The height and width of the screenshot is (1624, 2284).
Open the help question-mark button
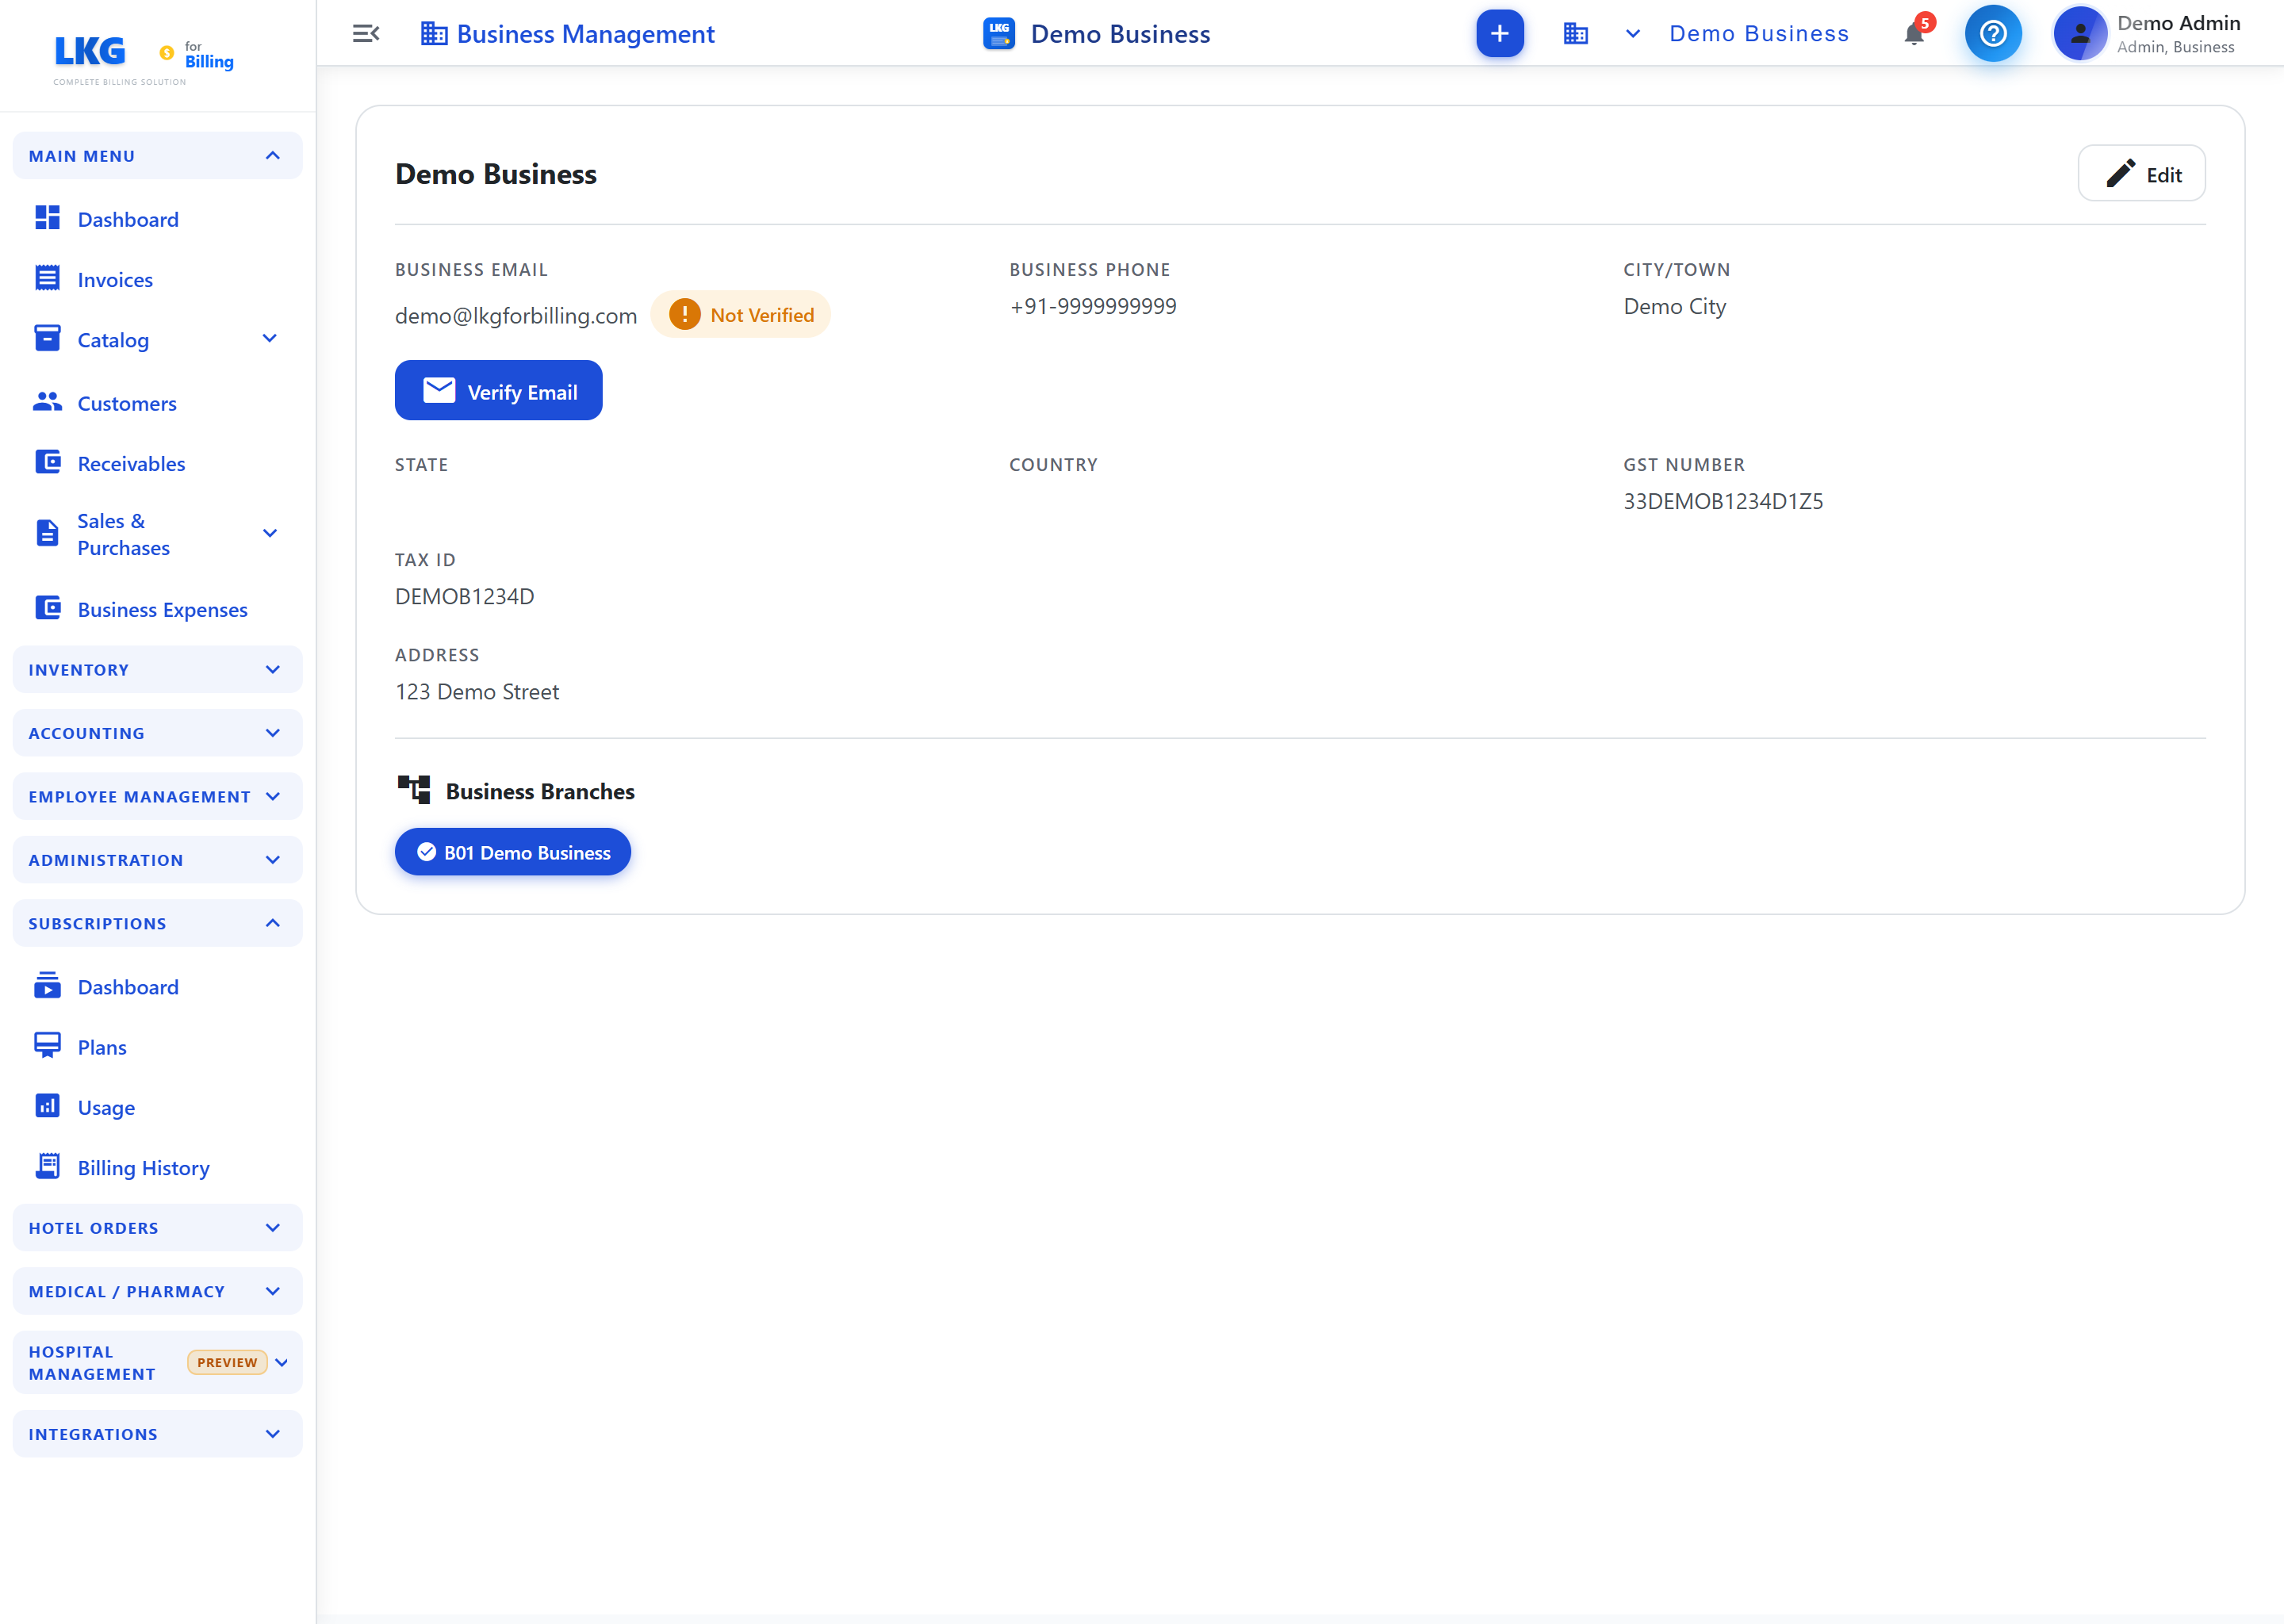coord(1993,34)
